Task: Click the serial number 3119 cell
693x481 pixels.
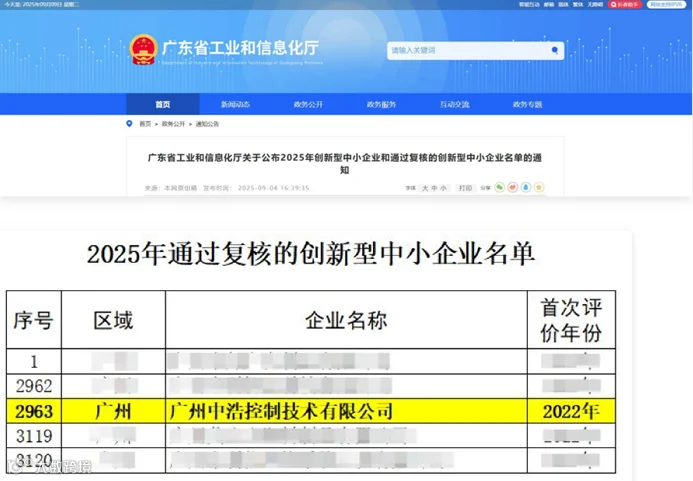Action: click(x=34, y=436)
